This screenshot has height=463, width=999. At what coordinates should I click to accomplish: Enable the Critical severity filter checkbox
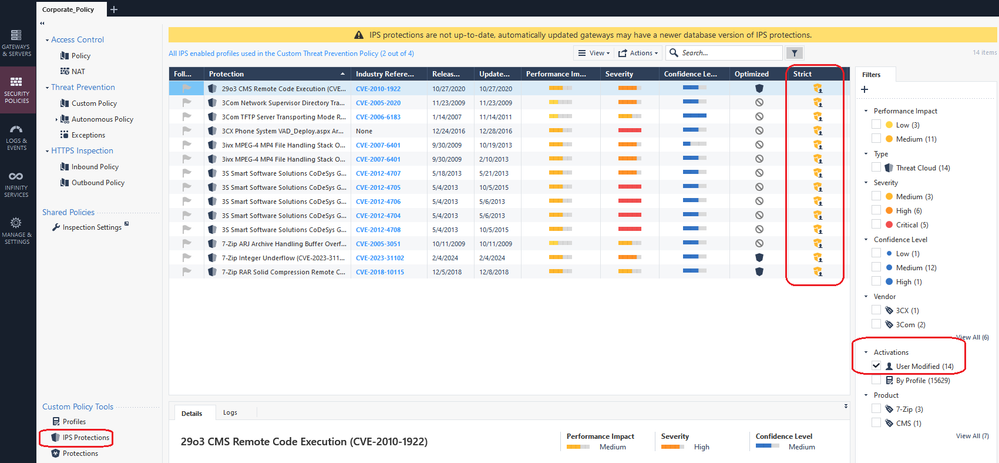tap(877, 225)
